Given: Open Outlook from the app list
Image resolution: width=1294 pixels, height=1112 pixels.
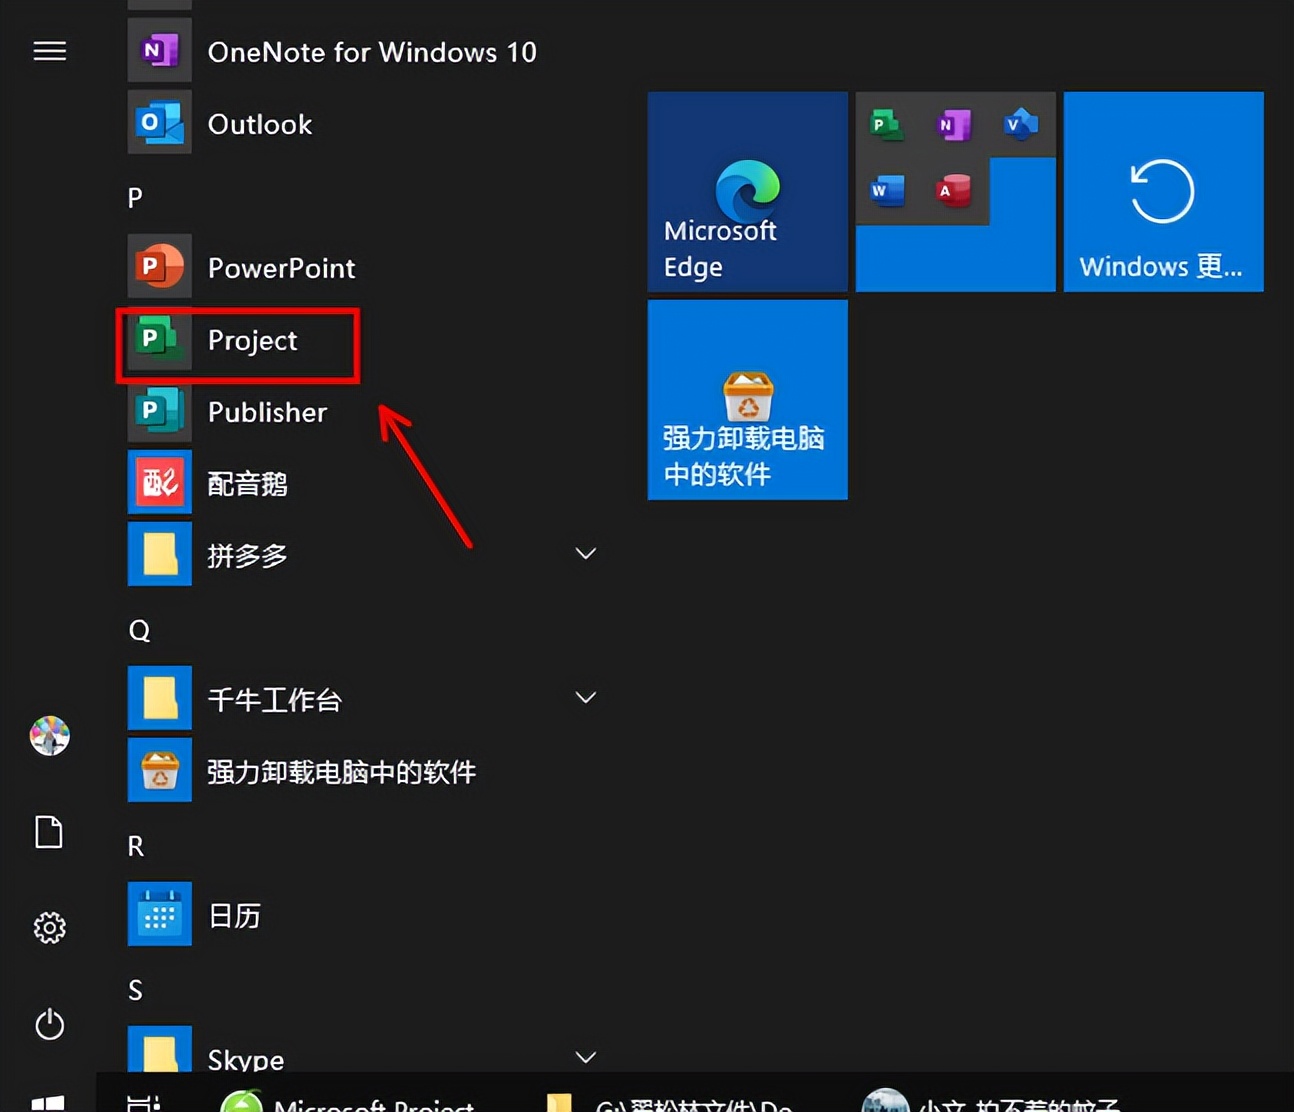Looking at the screenshot, I should click(x=259, y=123).
